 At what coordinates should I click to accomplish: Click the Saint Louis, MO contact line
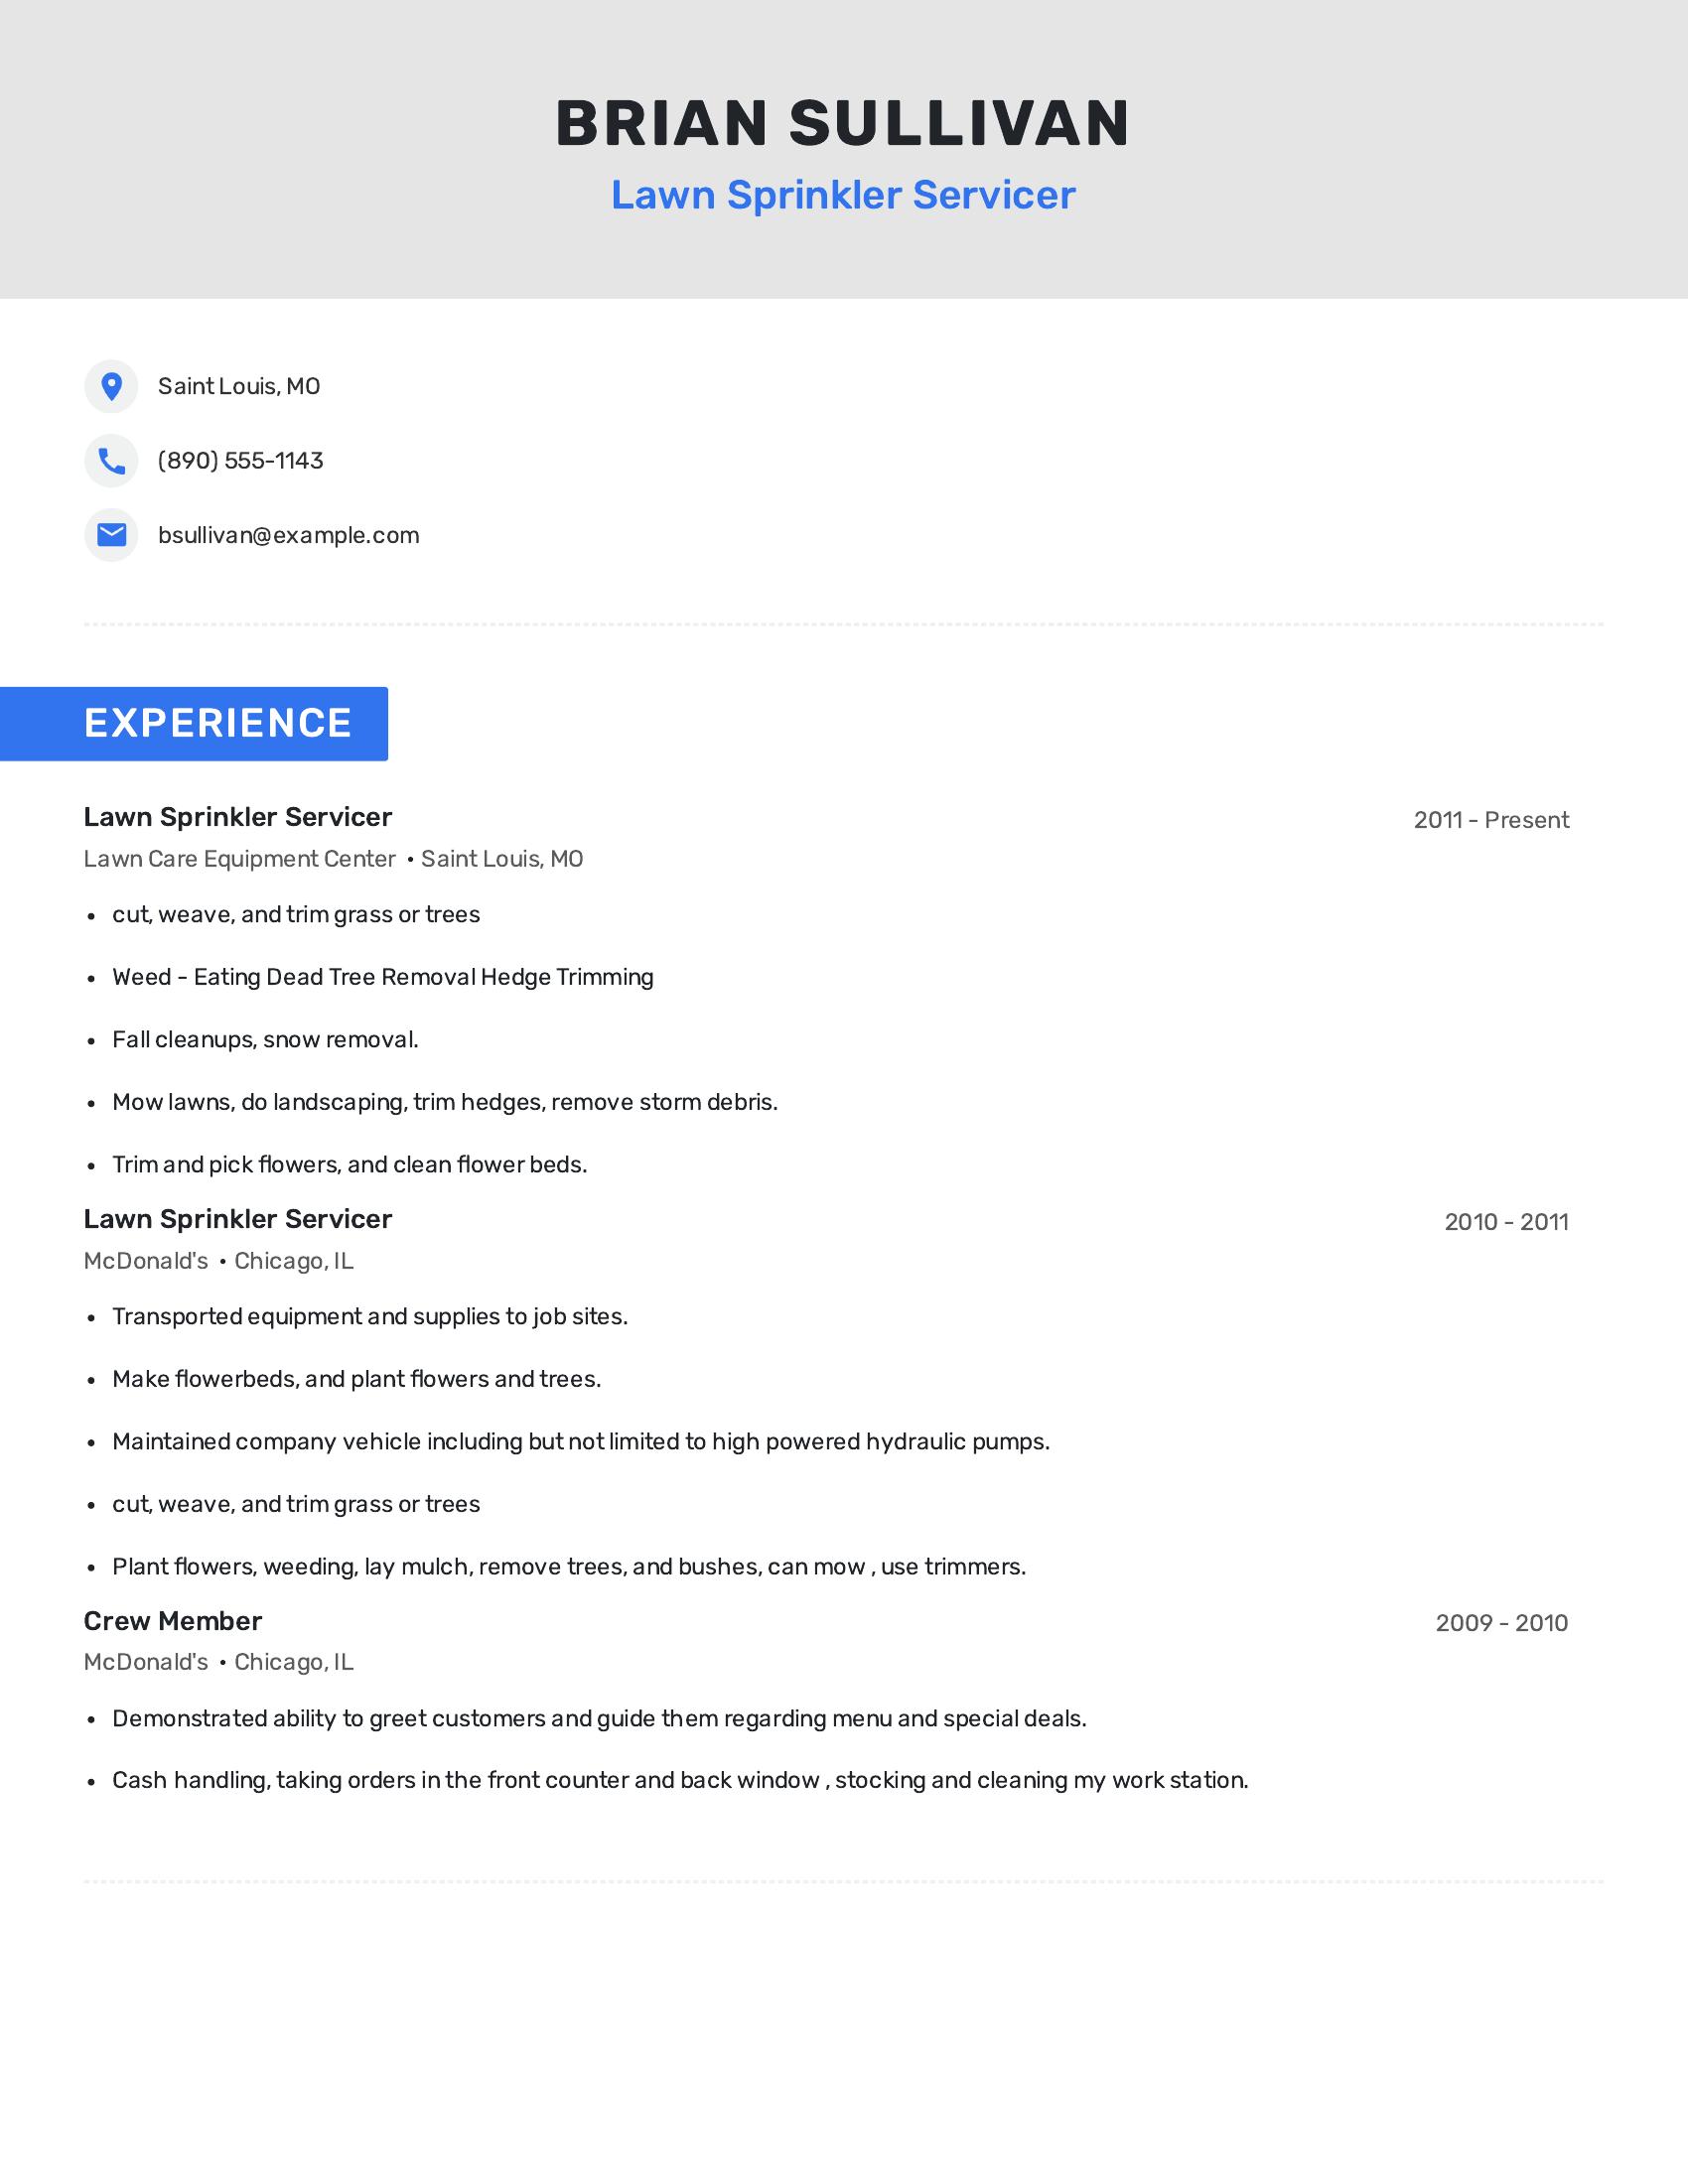(239, 386)
